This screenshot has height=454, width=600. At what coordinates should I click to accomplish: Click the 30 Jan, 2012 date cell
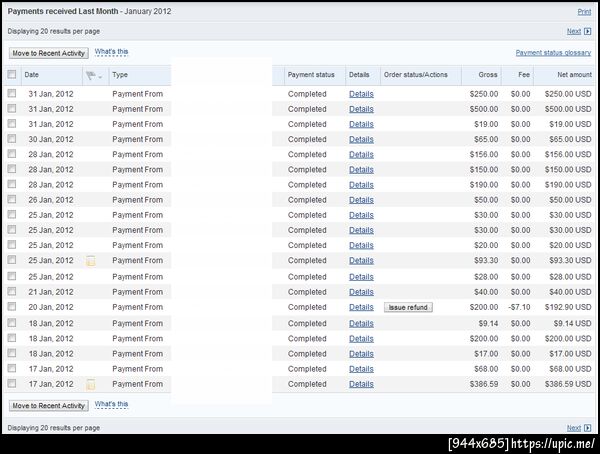[51, 140]
